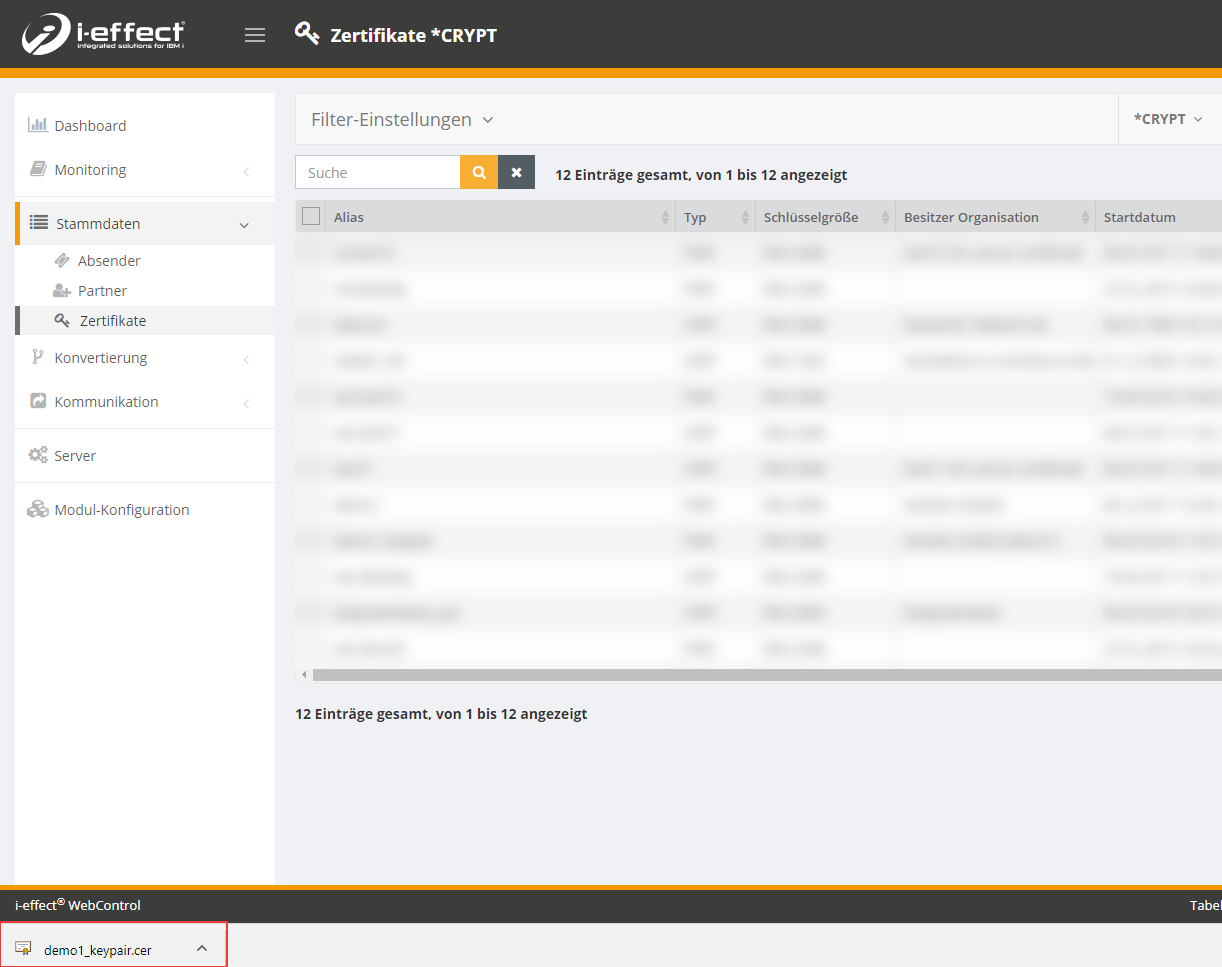This screenshot has height=967, width=1222.
Task: Open the Partner submenu item
Action: [102, 291]
